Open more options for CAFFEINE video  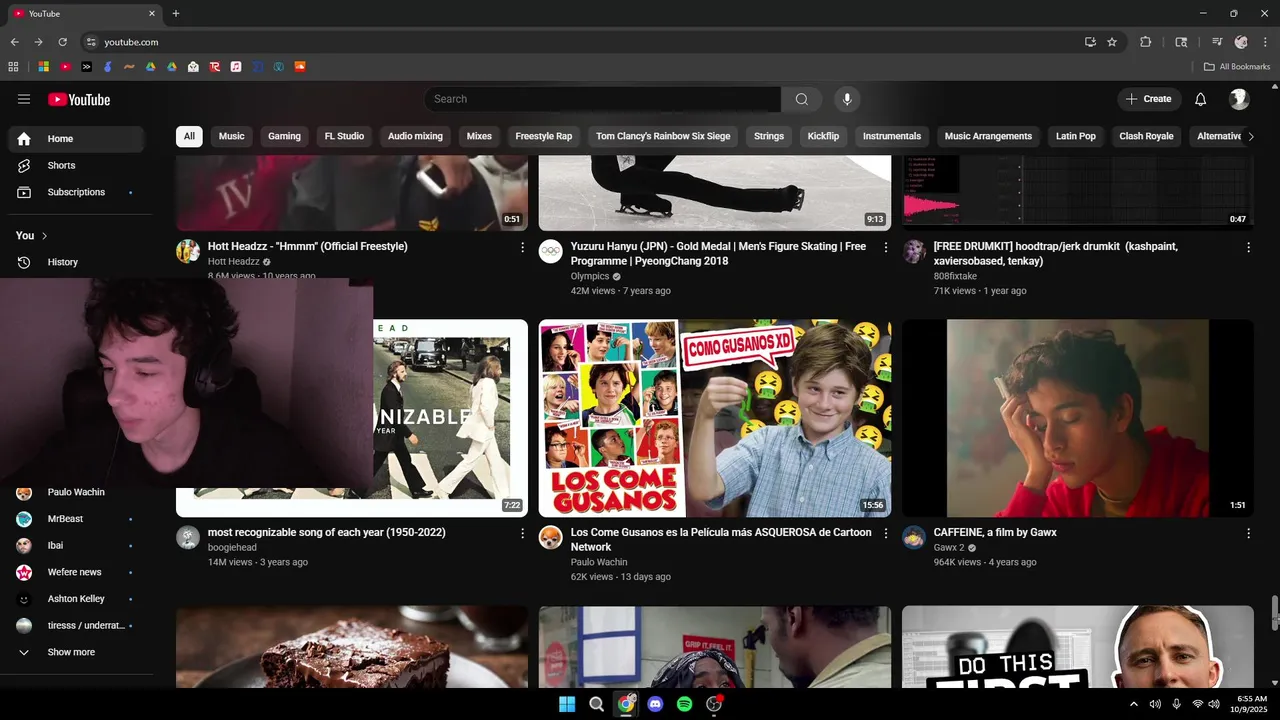coord(1248,534)
